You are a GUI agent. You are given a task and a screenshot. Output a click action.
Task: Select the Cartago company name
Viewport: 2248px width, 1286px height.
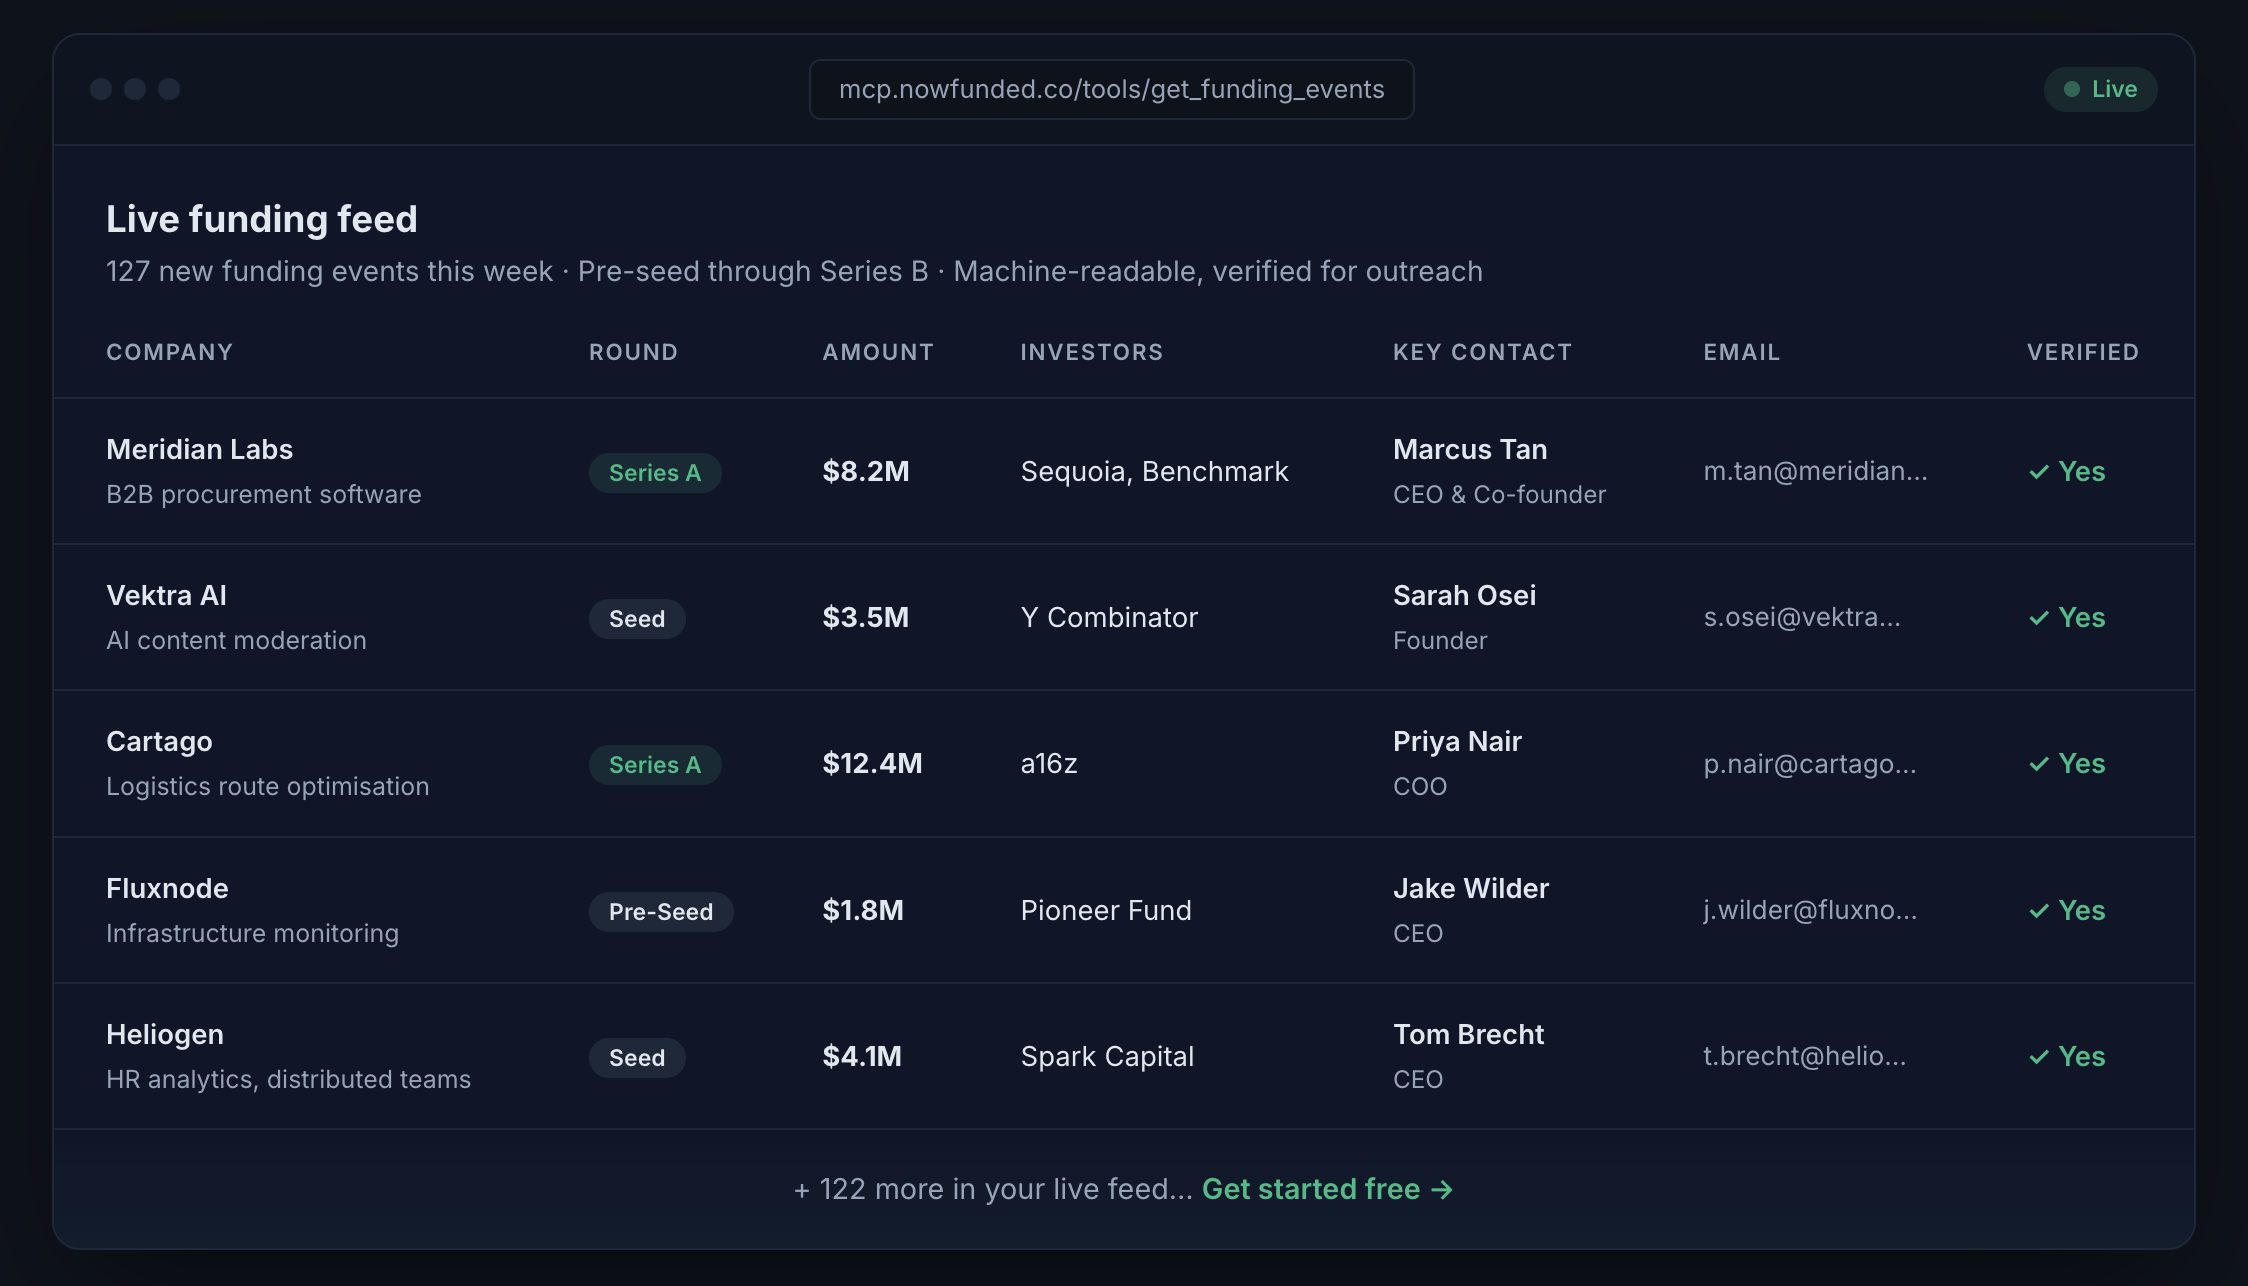pos(159,741)
